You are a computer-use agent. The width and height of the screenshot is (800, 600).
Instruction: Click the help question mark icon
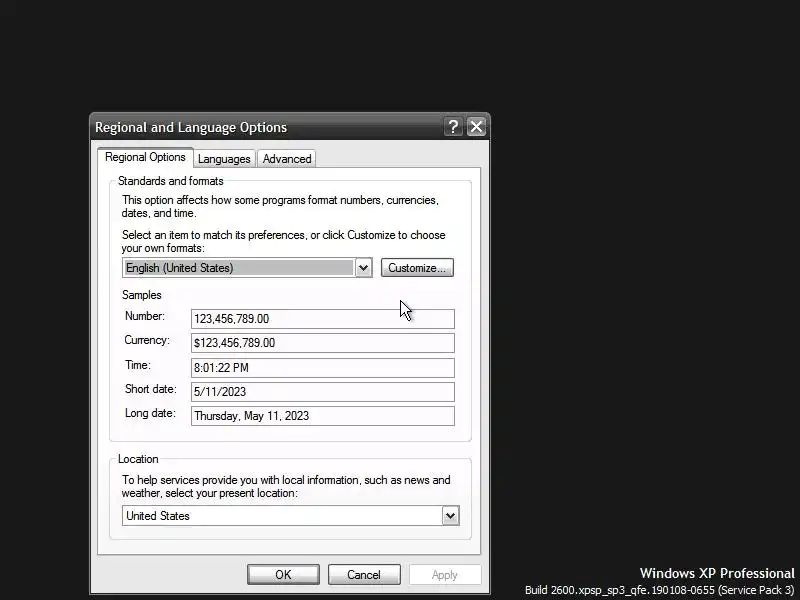click(453, 127)
